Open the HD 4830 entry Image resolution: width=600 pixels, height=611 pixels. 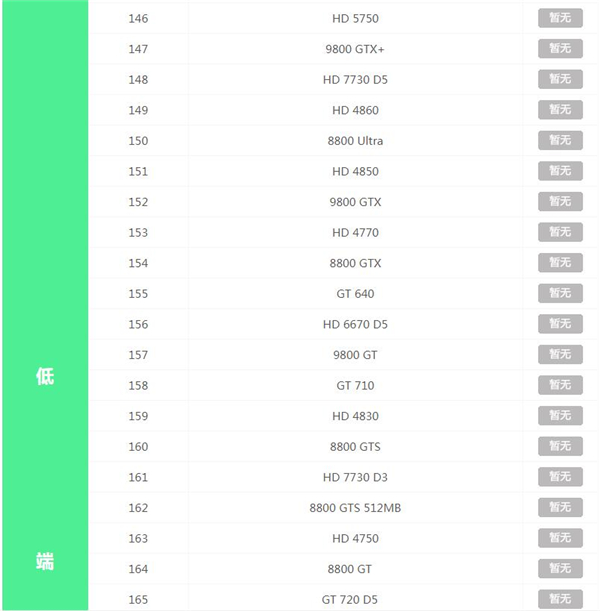click(355, 416)
